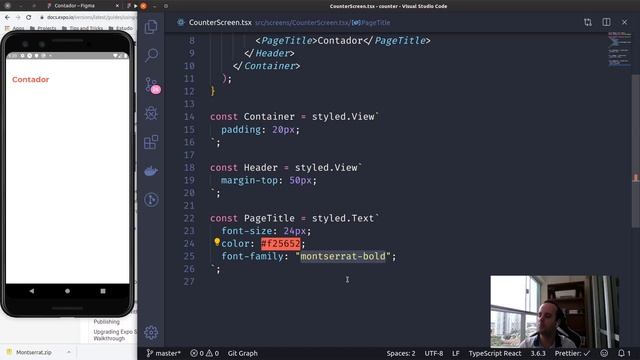Open the Extensions view
640x360 pixels.
click(151, 142)
